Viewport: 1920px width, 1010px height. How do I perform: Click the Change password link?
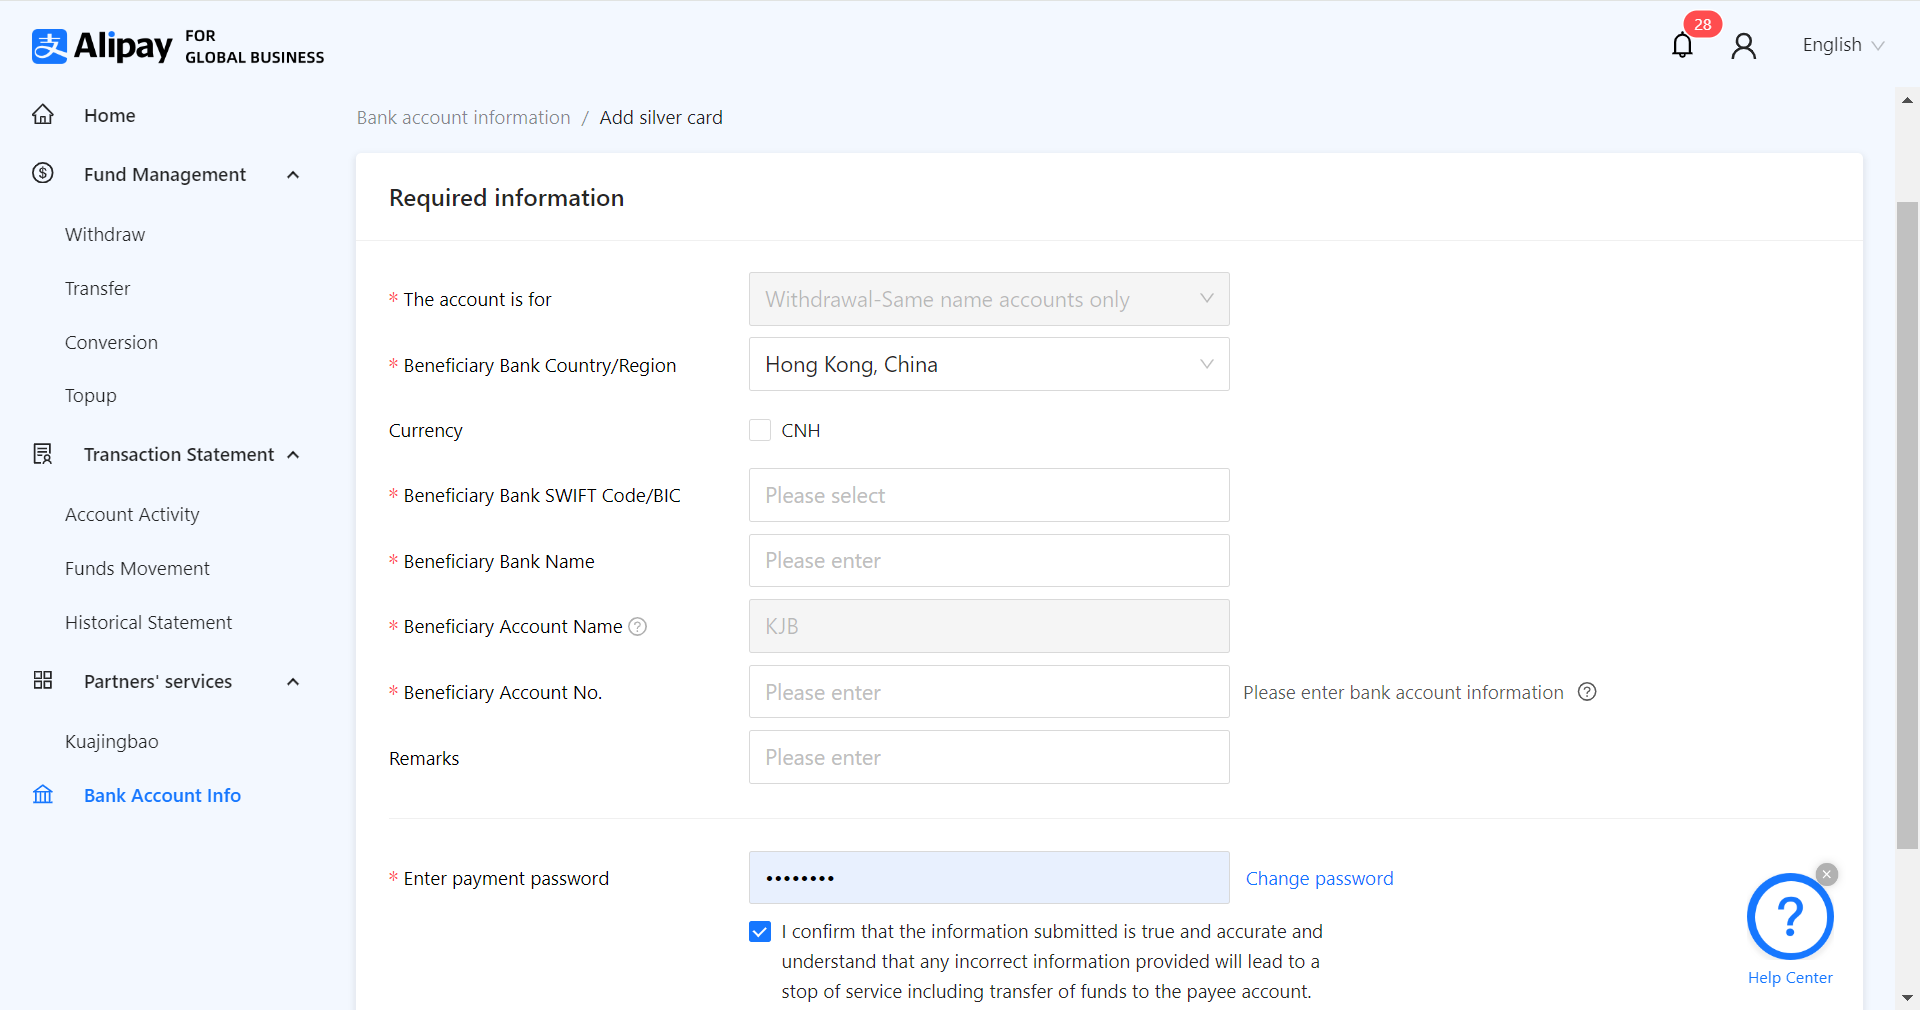1319,879
